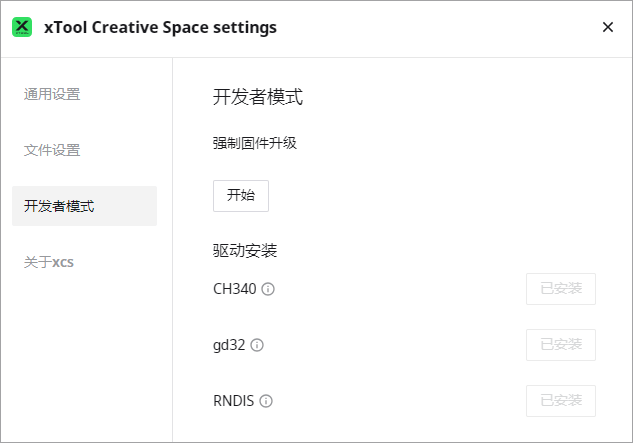Click the 已安装 button beside gd32
This screenshot has height=443, width=633.
tap(561, 345)
